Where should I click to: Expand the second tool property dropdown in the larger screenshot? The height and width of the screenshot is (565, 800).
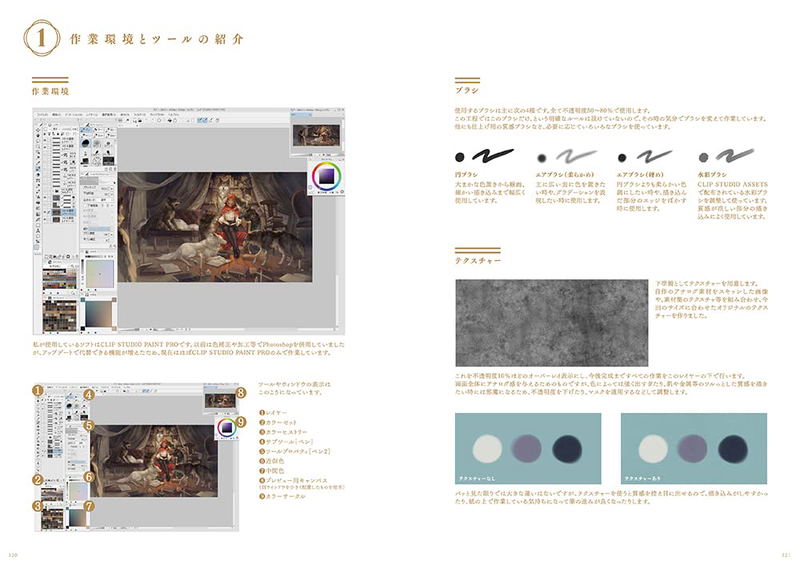tap(112, 194)
